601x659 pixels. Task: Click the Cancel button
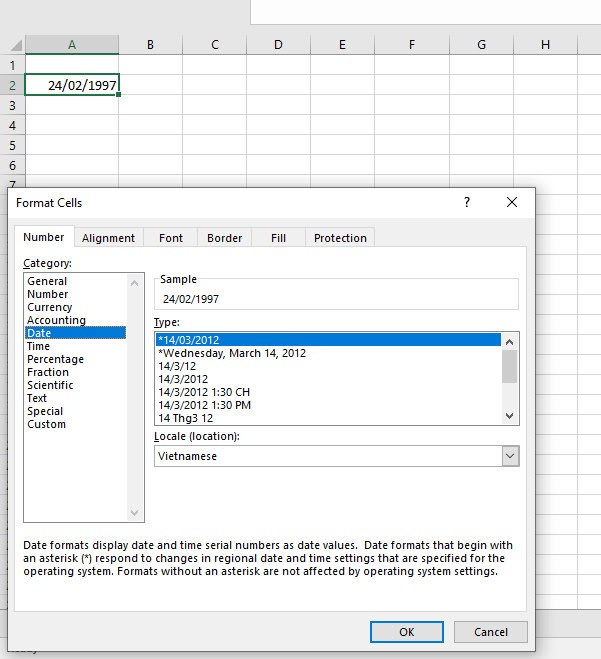tap(490, 632)
